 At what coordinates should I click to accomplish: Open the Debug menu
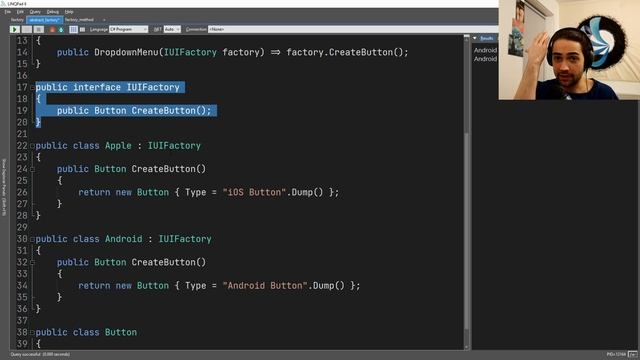click(53, 12)
